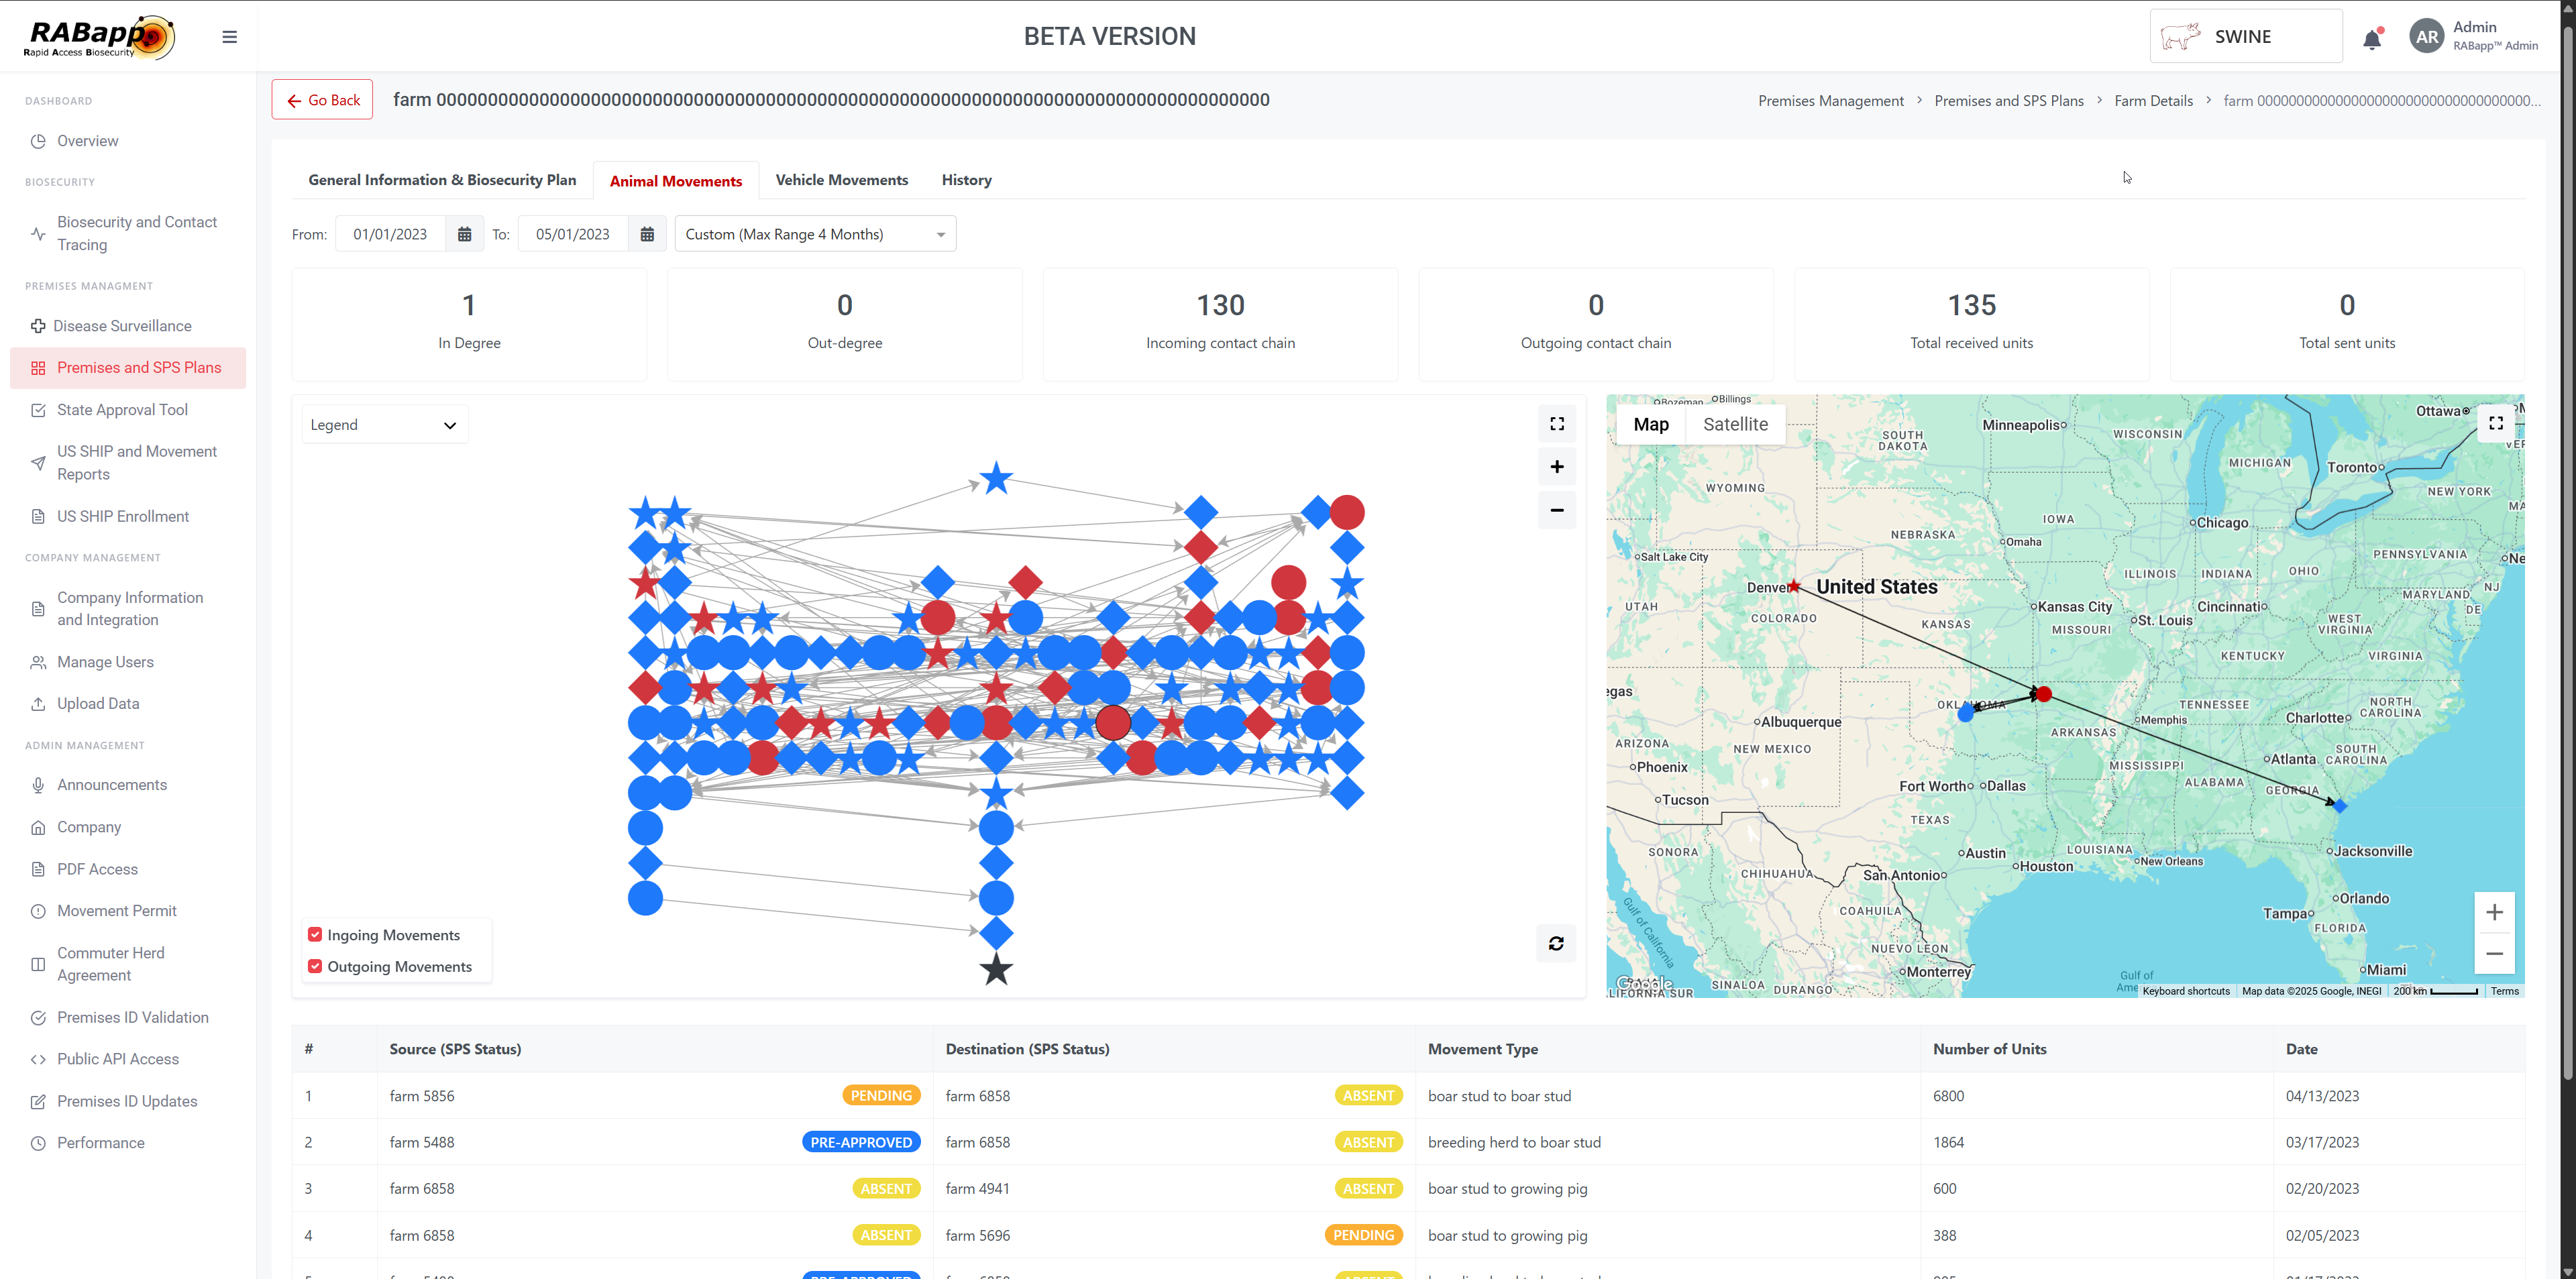The image size is (2576, 1279).
Task: Click the fullscreen icon on the network graph
Action: click(1556, 423)
